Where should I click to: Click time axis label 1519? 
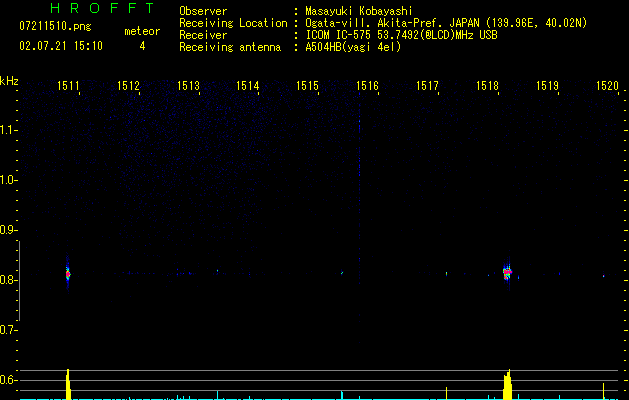click(547, 86)
